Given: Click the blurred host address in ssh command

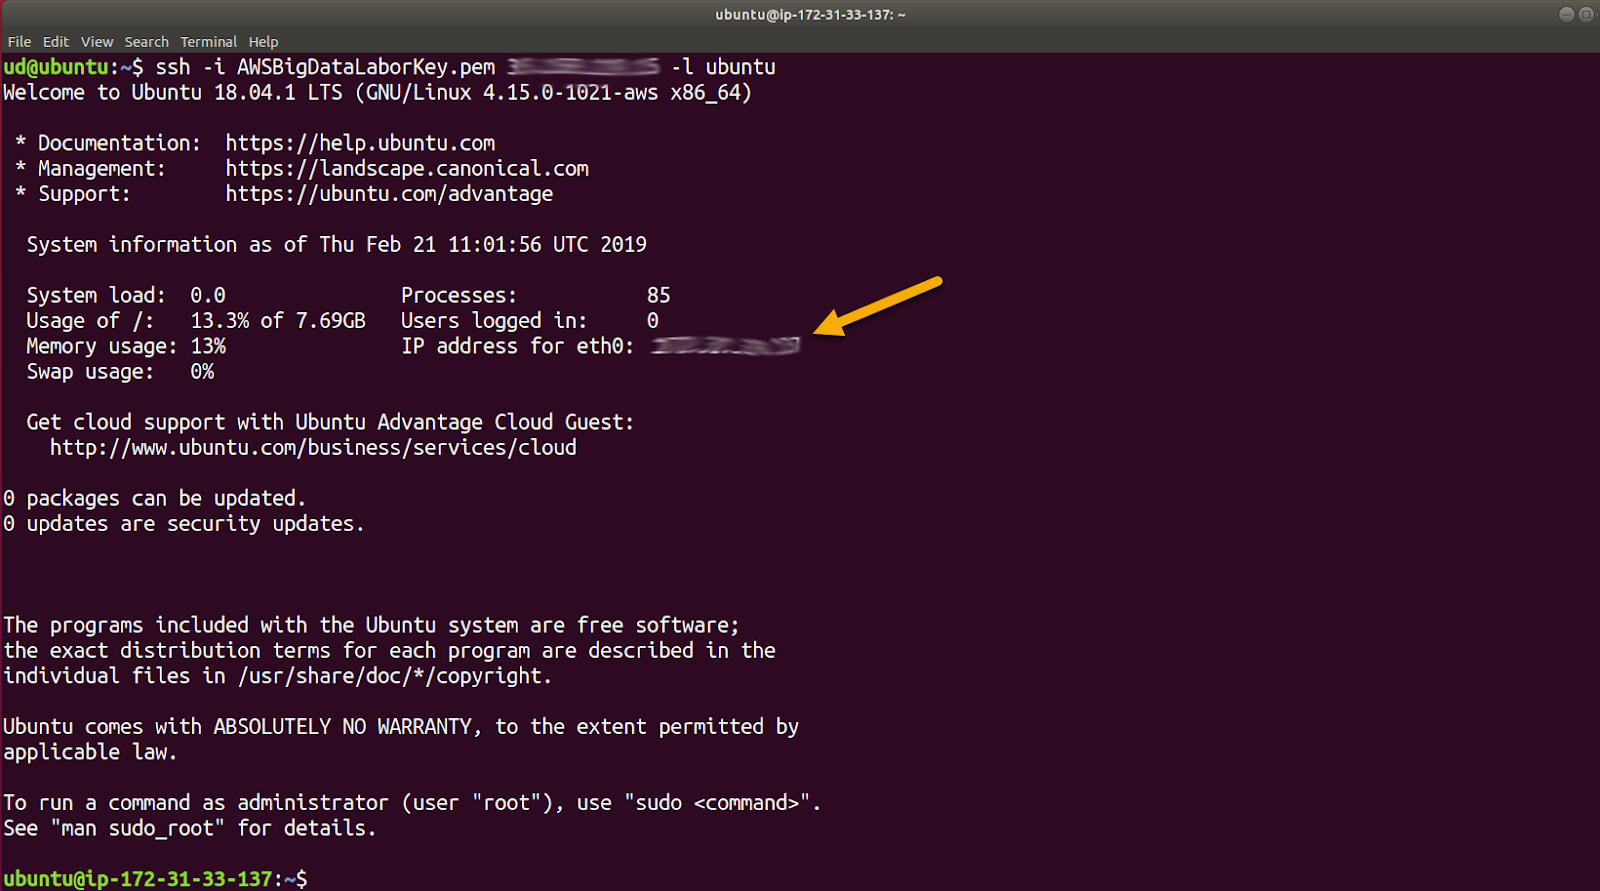Looking at the screenshot, I should coord(583,67).
